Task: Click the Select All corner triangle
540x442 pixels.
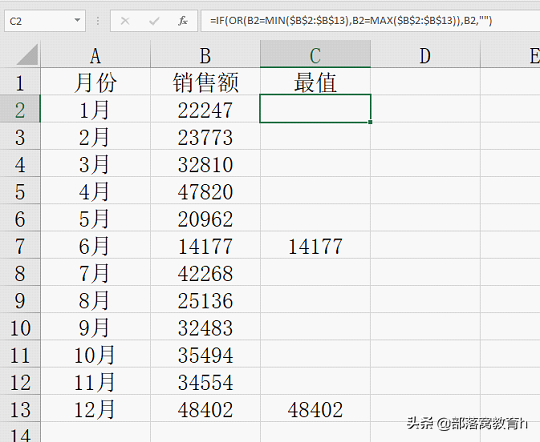Action: 27,54
